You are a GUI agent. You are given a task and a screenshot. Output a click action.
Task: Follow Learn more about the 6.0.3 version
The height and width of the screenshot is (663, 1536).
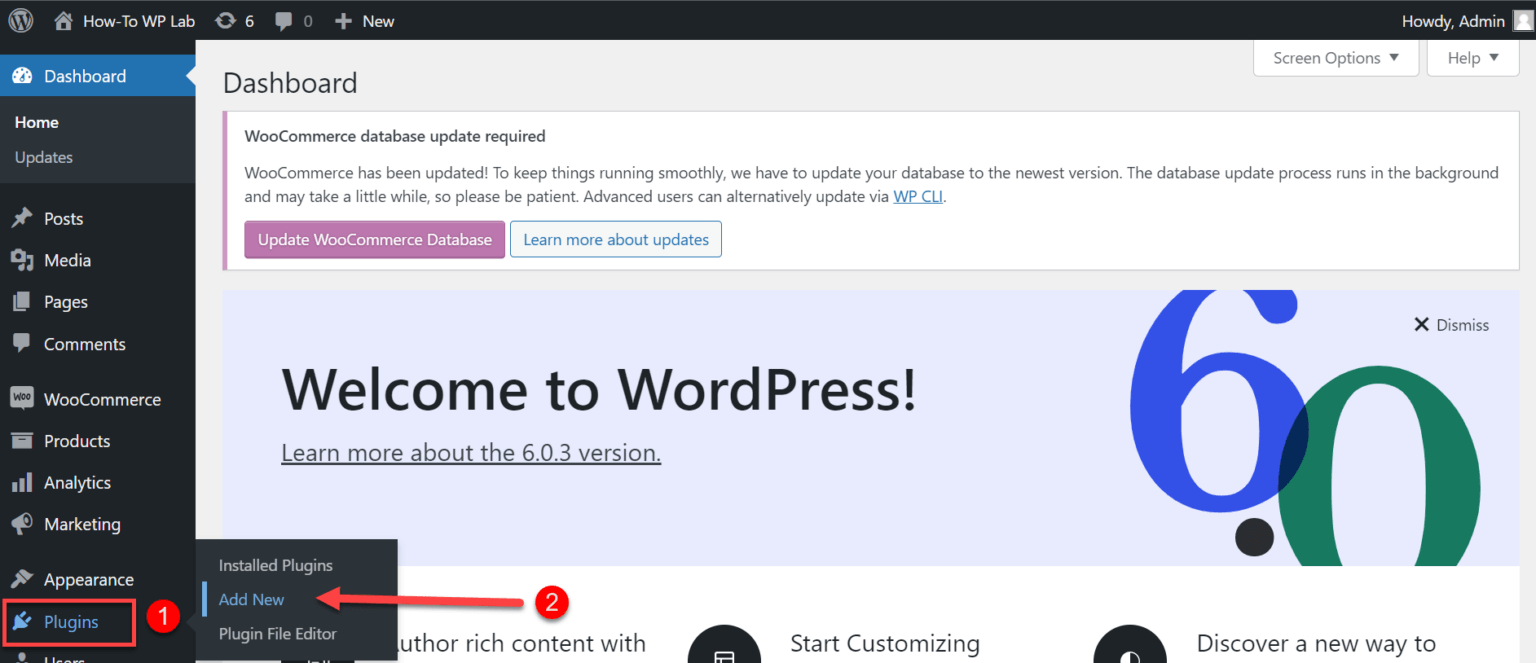point(470,452)
